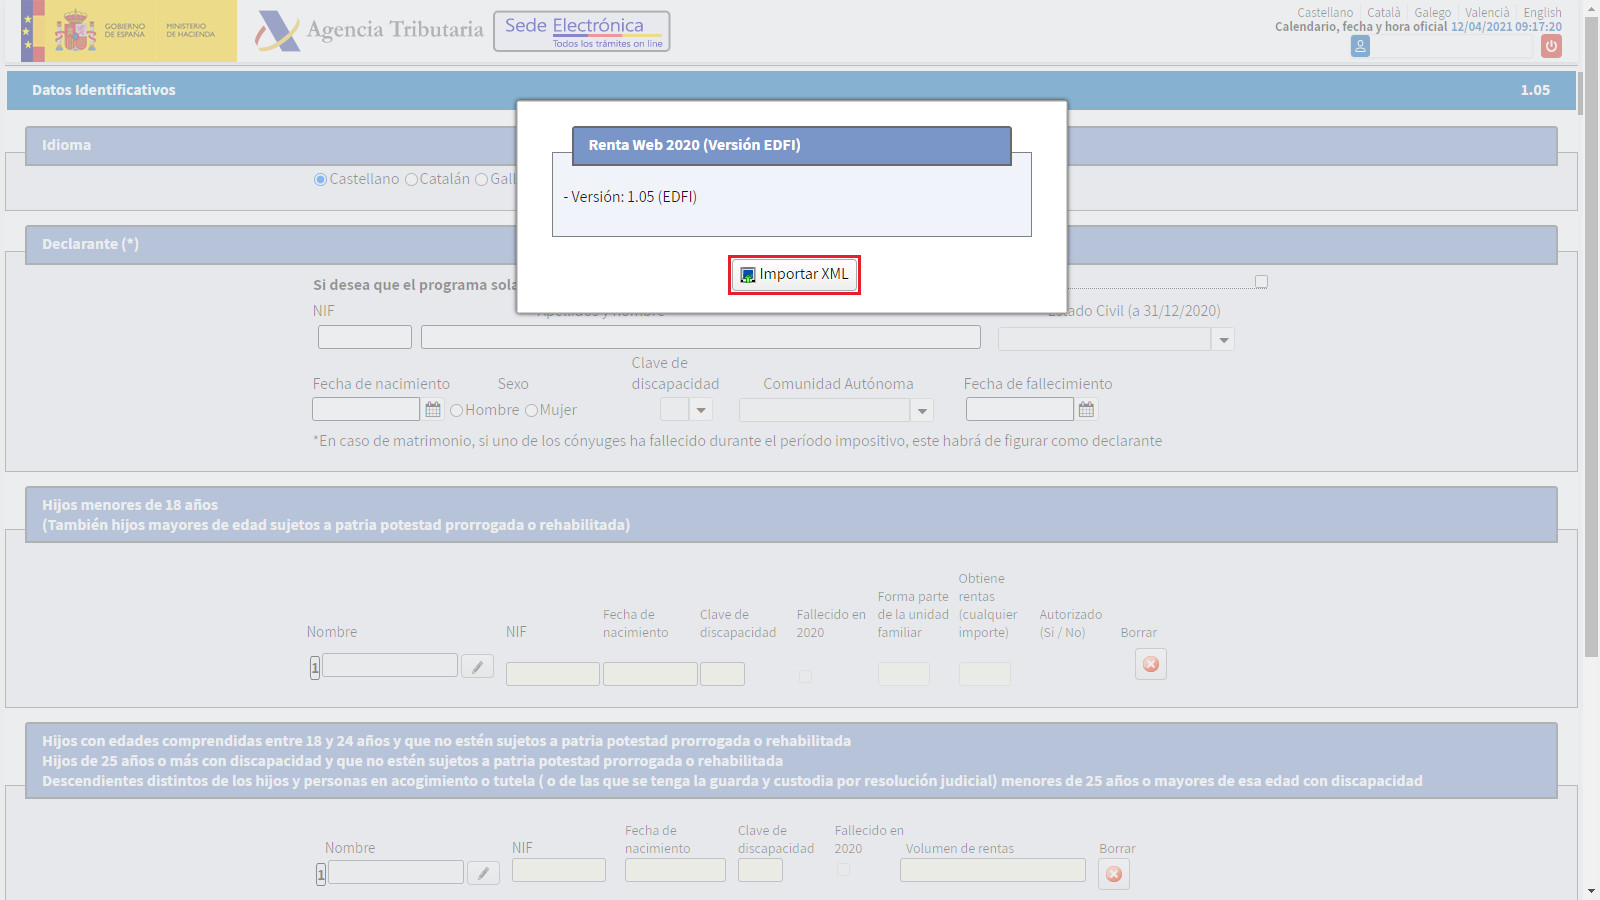The height and width of the screenshot is (900, 1600).
Task: Click Fecha de nacimiento date field
Action: pos(366,409)
